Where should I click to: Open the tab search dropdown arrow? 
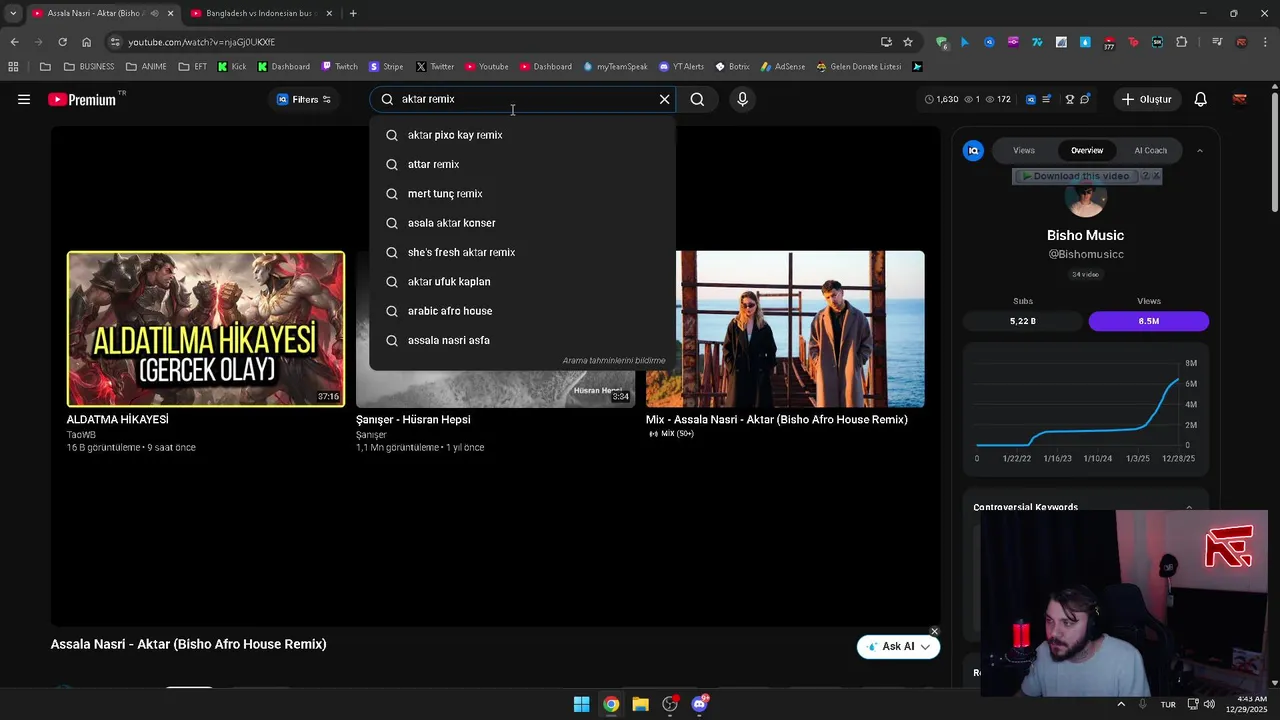point(13,13)
